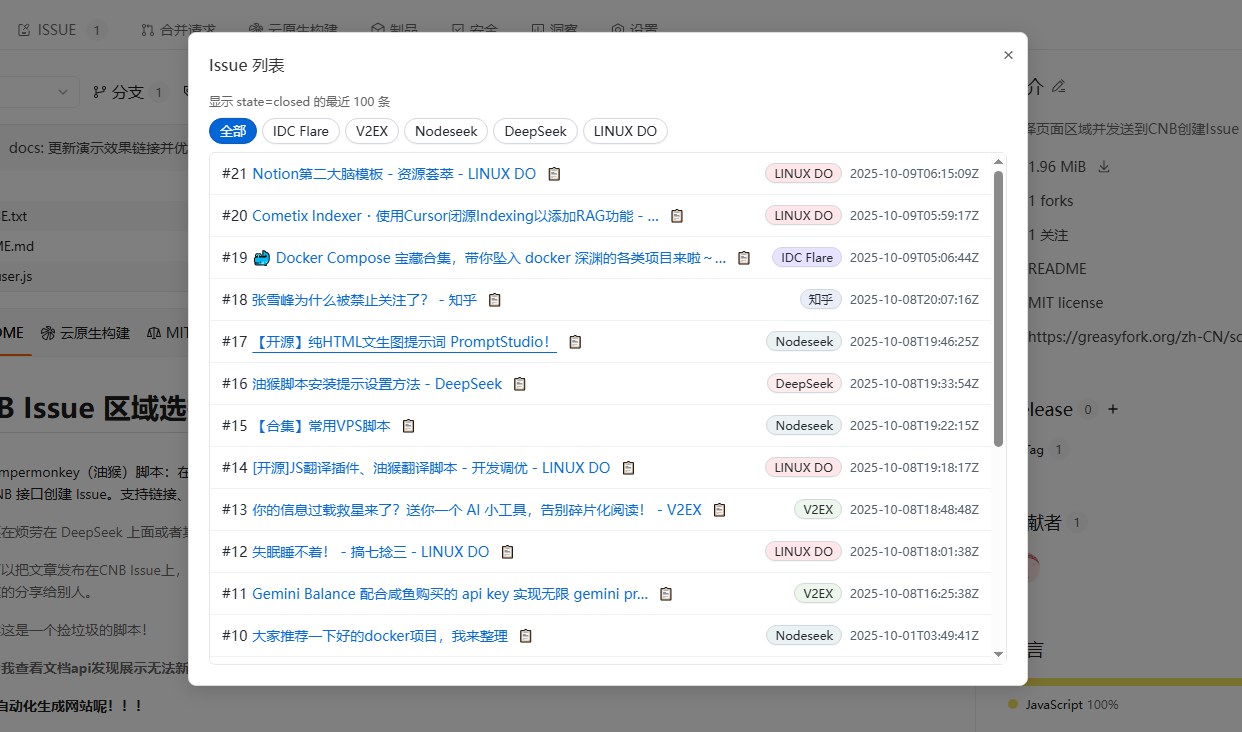This screenshot has height=732, width=1242.
Task: Open issue #16 油猴脚本安装提示 link
Action: [x=377, y=384]
